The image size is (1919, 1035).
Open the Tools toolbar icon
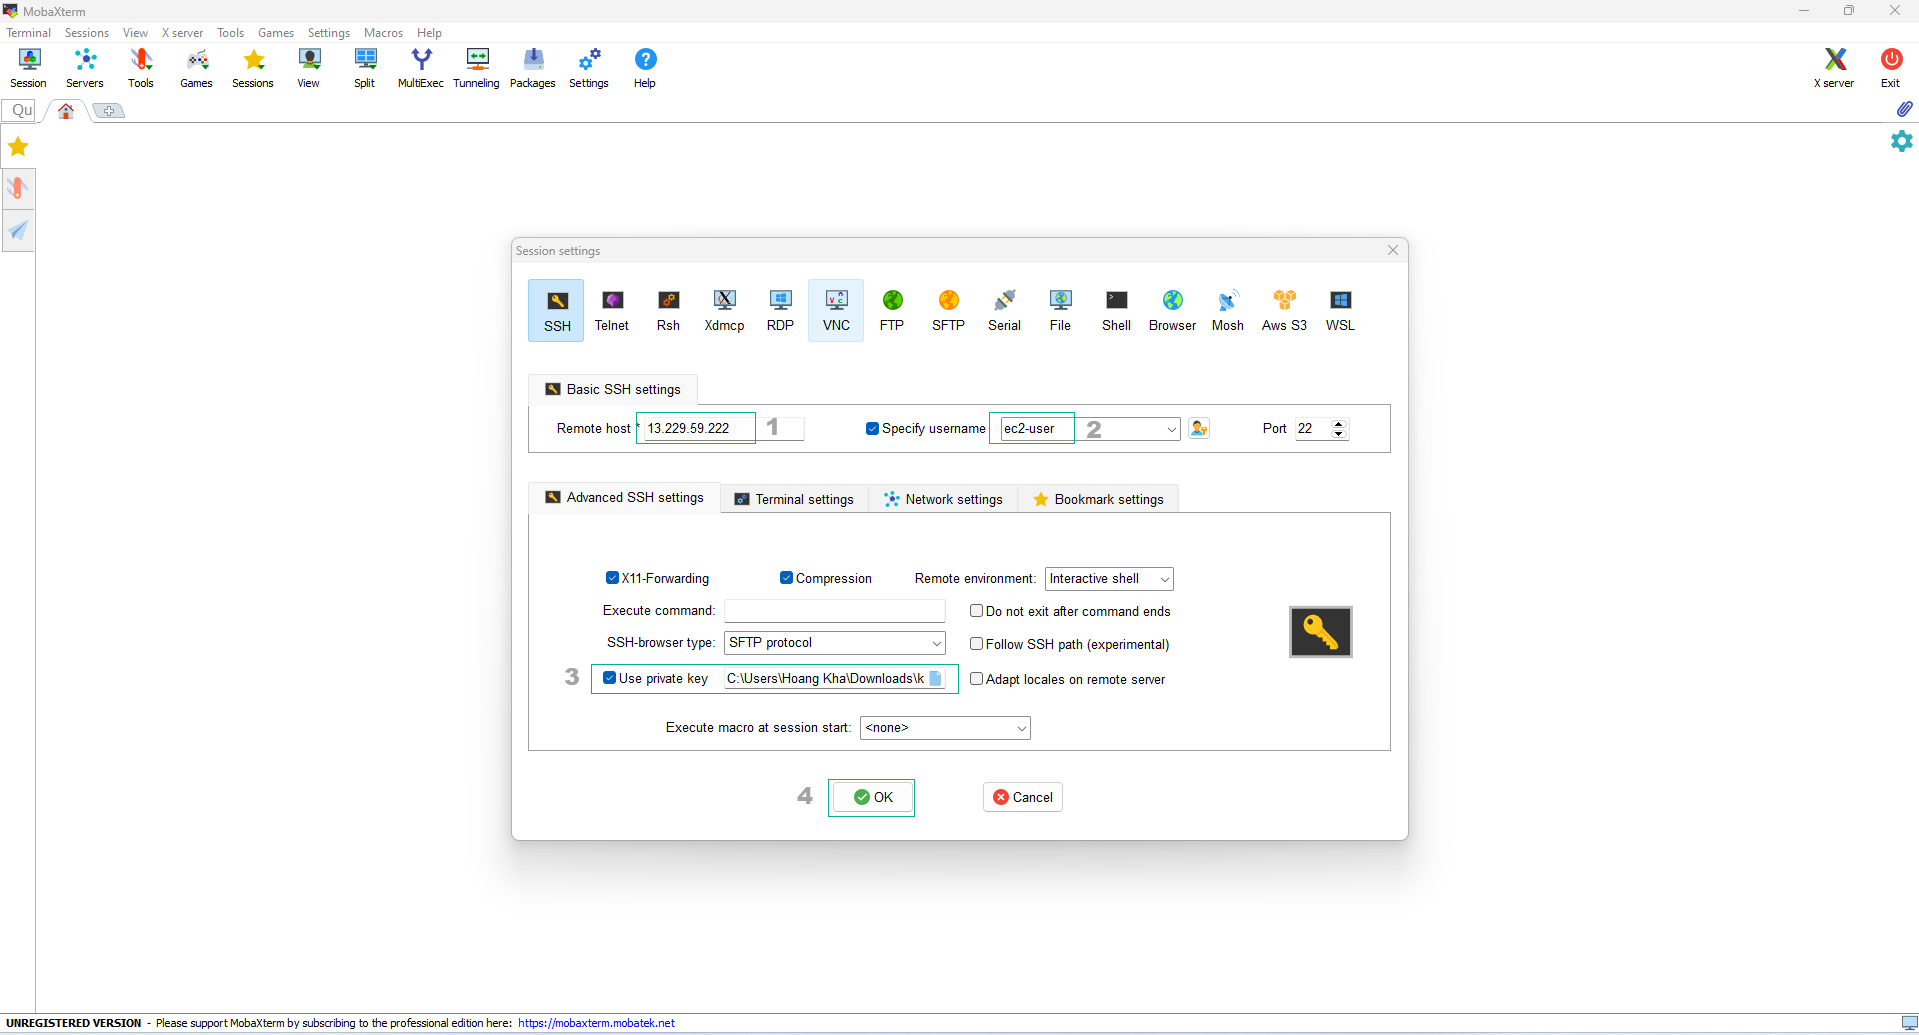141,68
